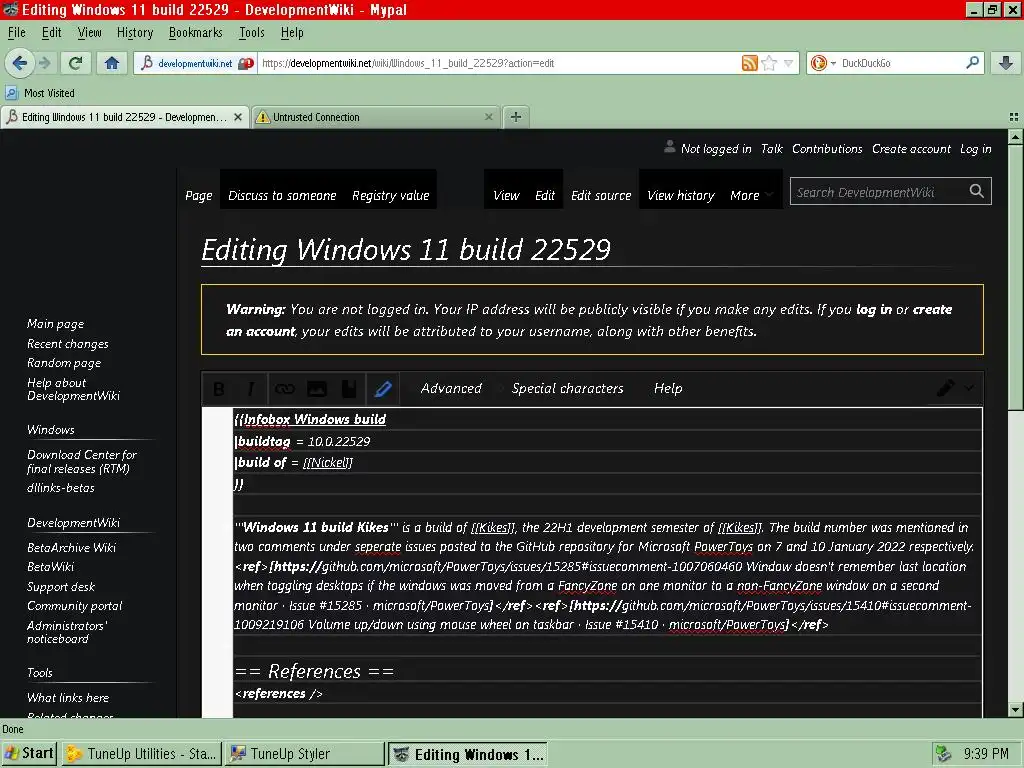The image size is (1024, 768).
Task: Click the page scrollbar up arrow
Action: [x=1015, y=138]
